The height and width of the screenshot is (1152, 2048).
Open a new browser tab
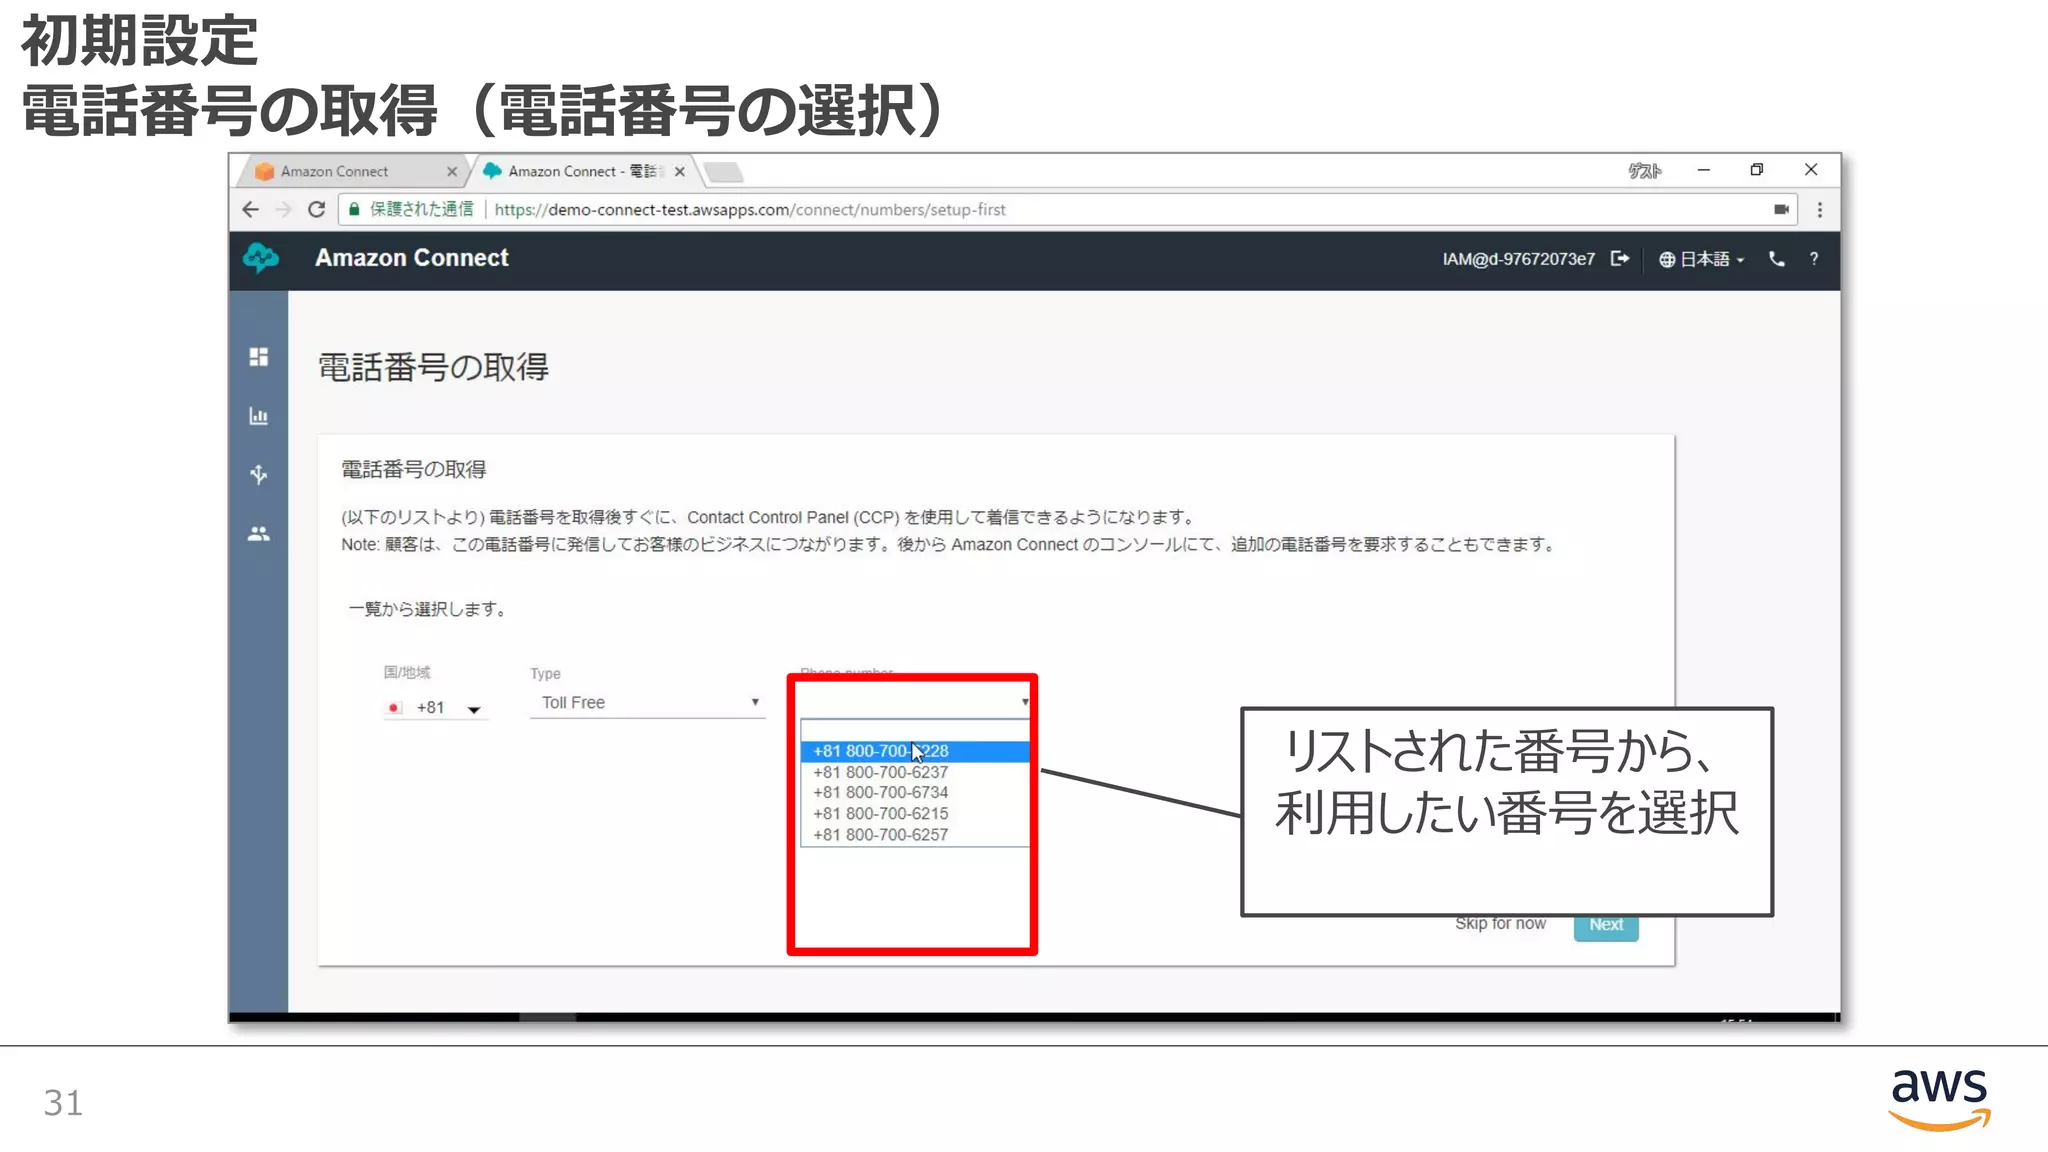click(724, 172)
